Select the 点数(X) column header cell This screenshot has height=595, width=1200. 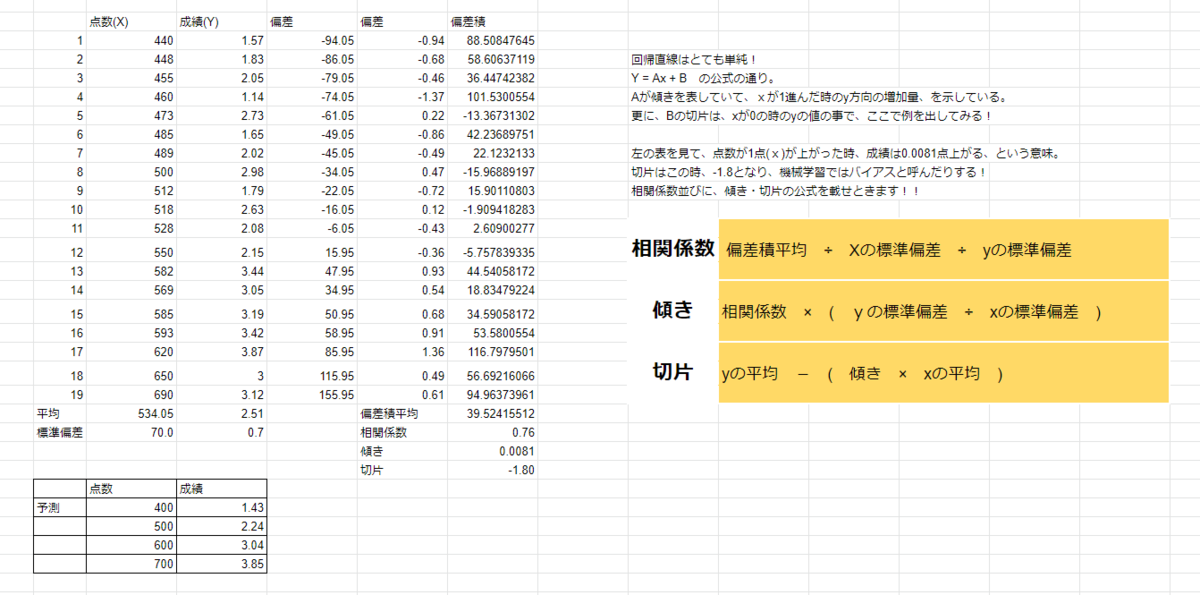(131, 22)
